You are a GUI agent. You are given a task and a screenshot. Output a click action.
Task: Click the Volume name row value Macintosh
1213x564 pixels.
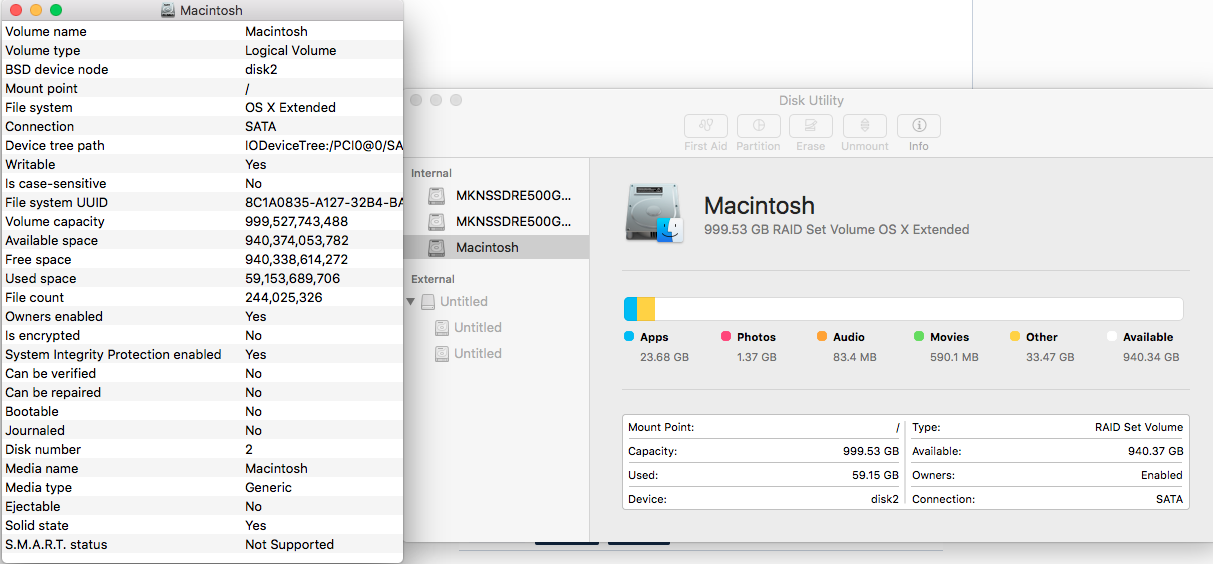click(x=276, y=31)
